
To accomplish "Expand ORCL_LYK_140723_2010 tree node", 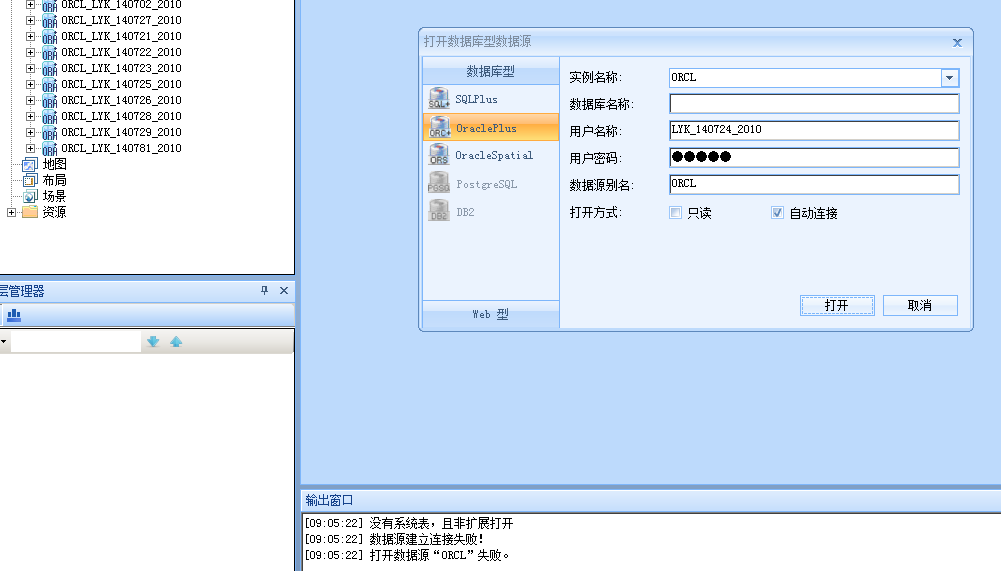I will pos(30,68).
